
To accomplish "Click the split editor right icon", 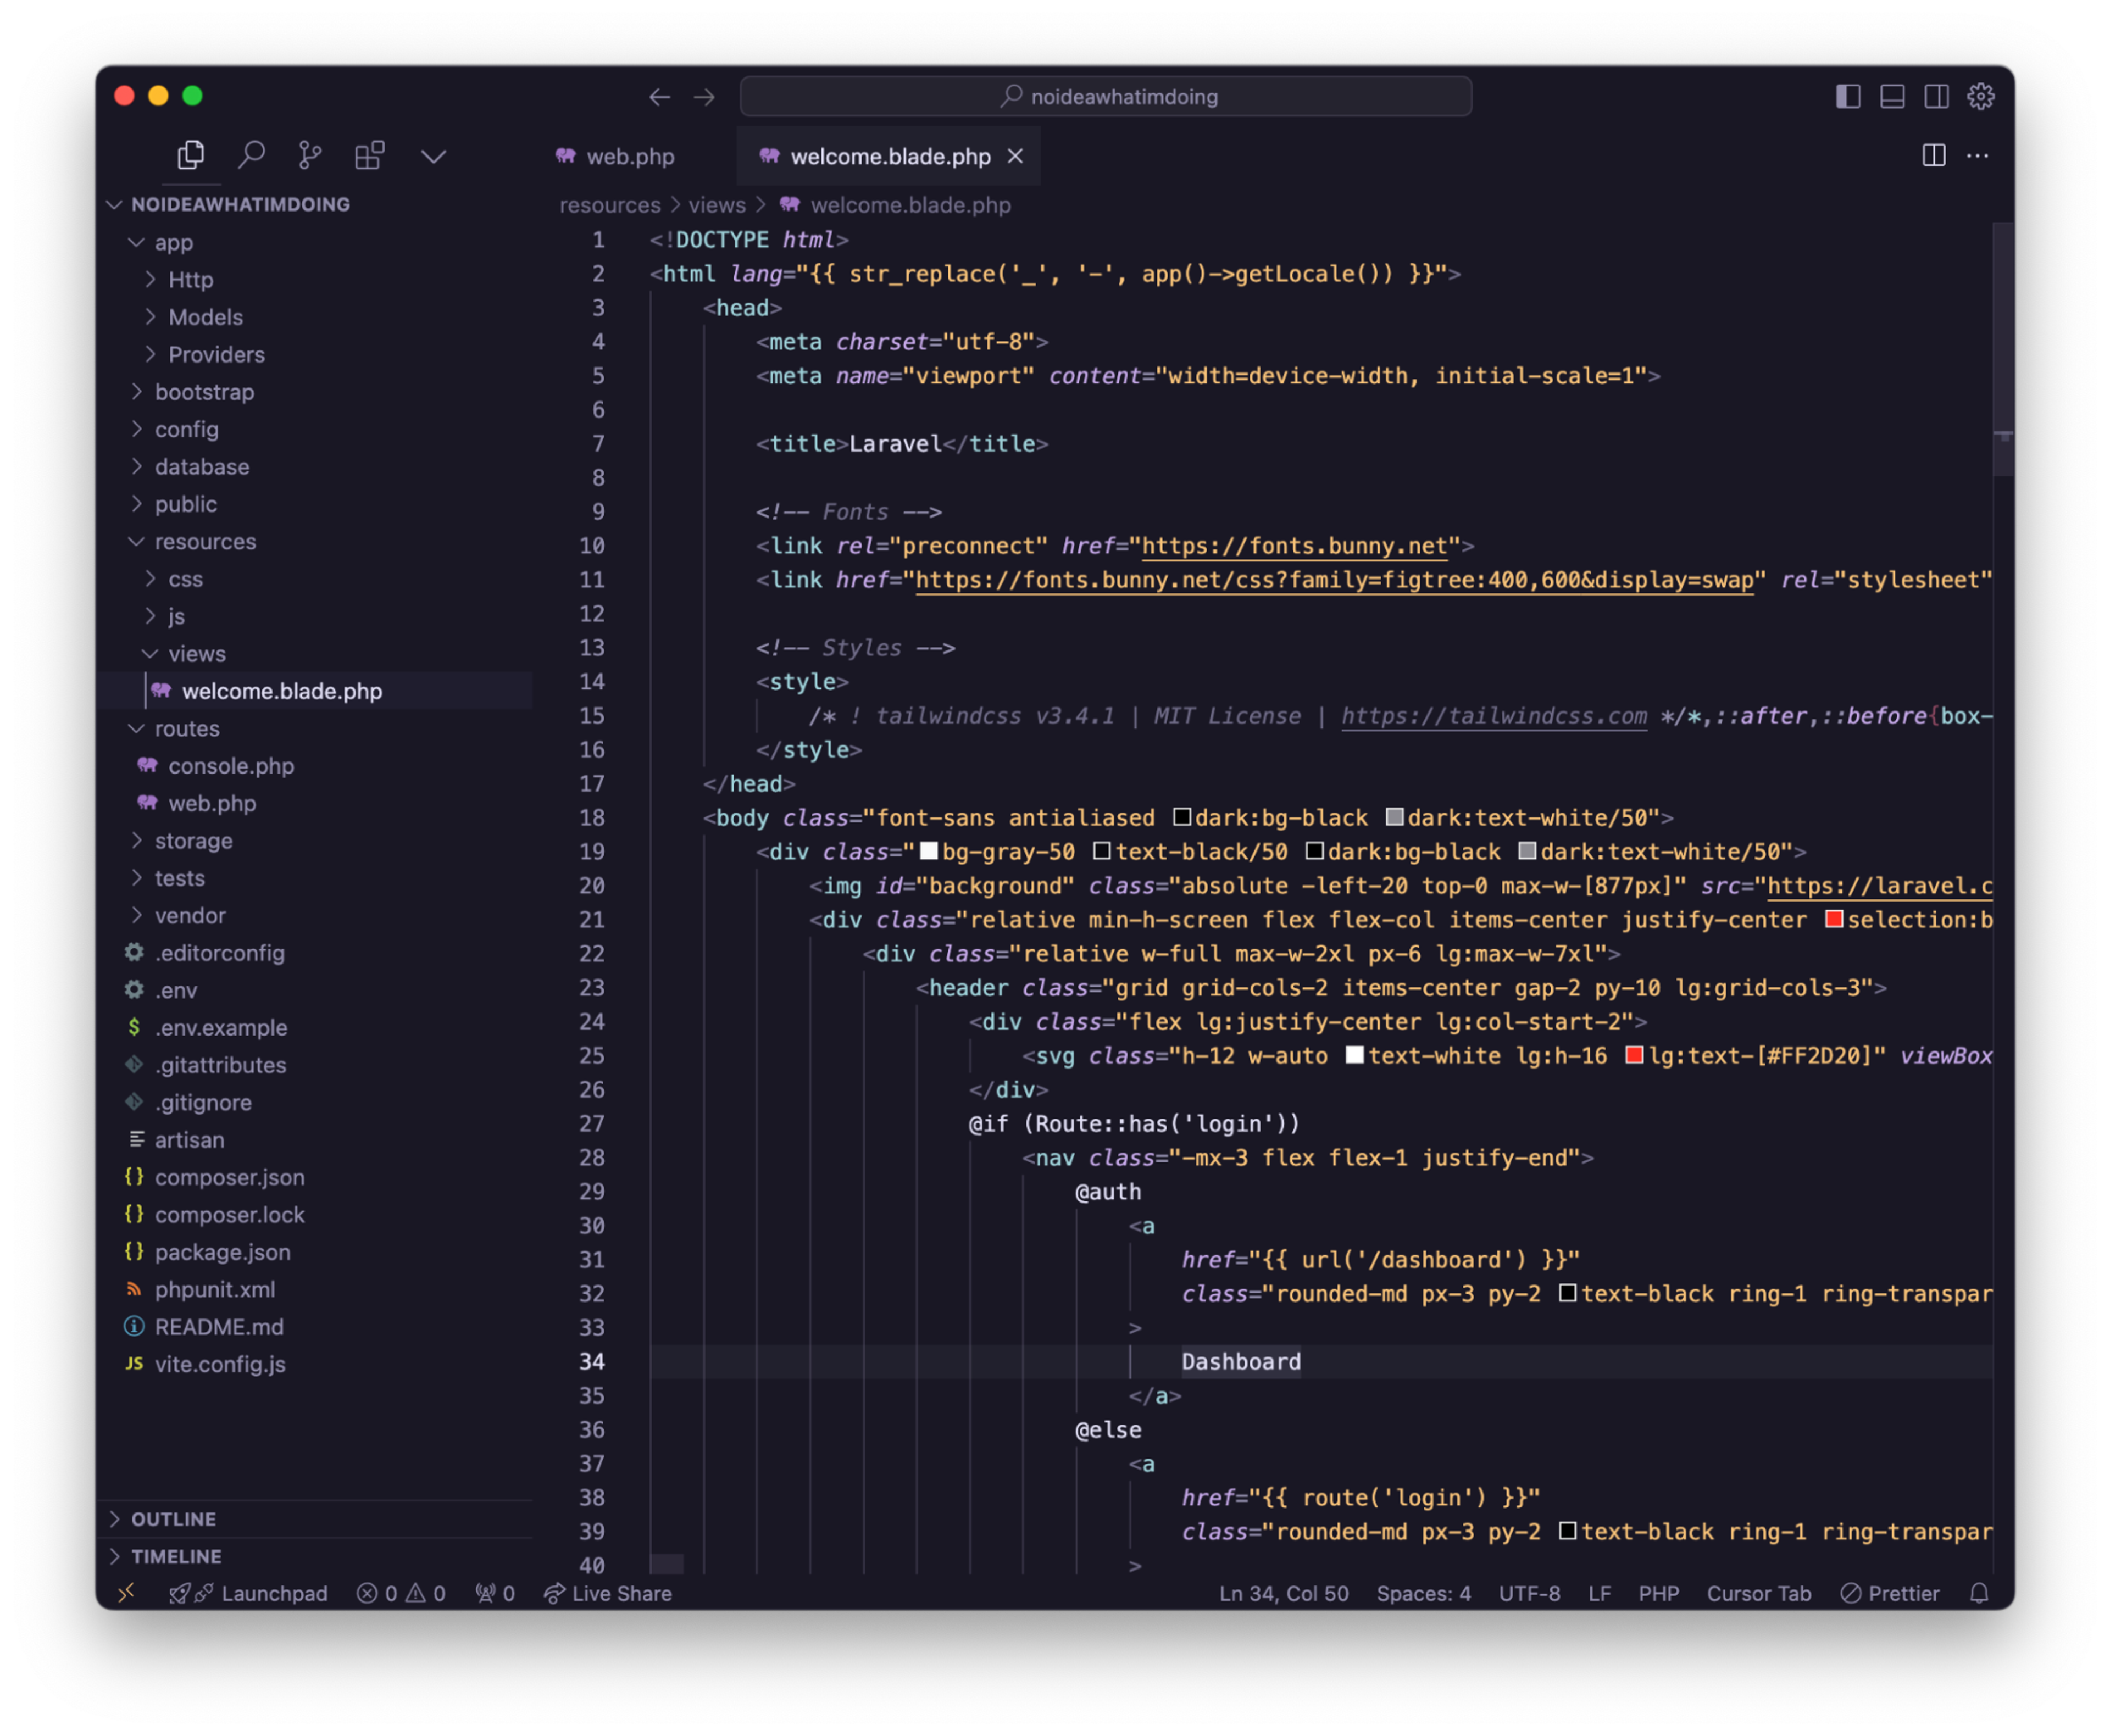I will tap(1933, 155).
